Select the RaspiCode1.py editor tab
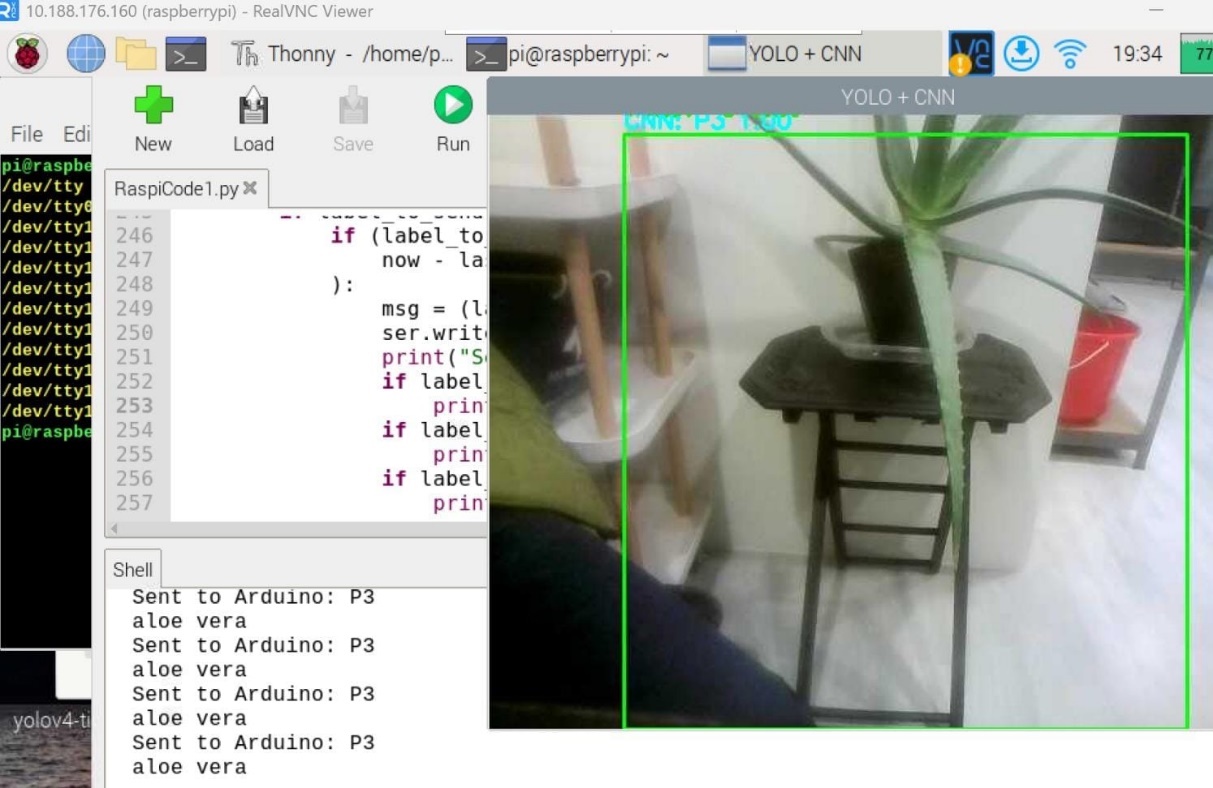 [x=176, y=188]
